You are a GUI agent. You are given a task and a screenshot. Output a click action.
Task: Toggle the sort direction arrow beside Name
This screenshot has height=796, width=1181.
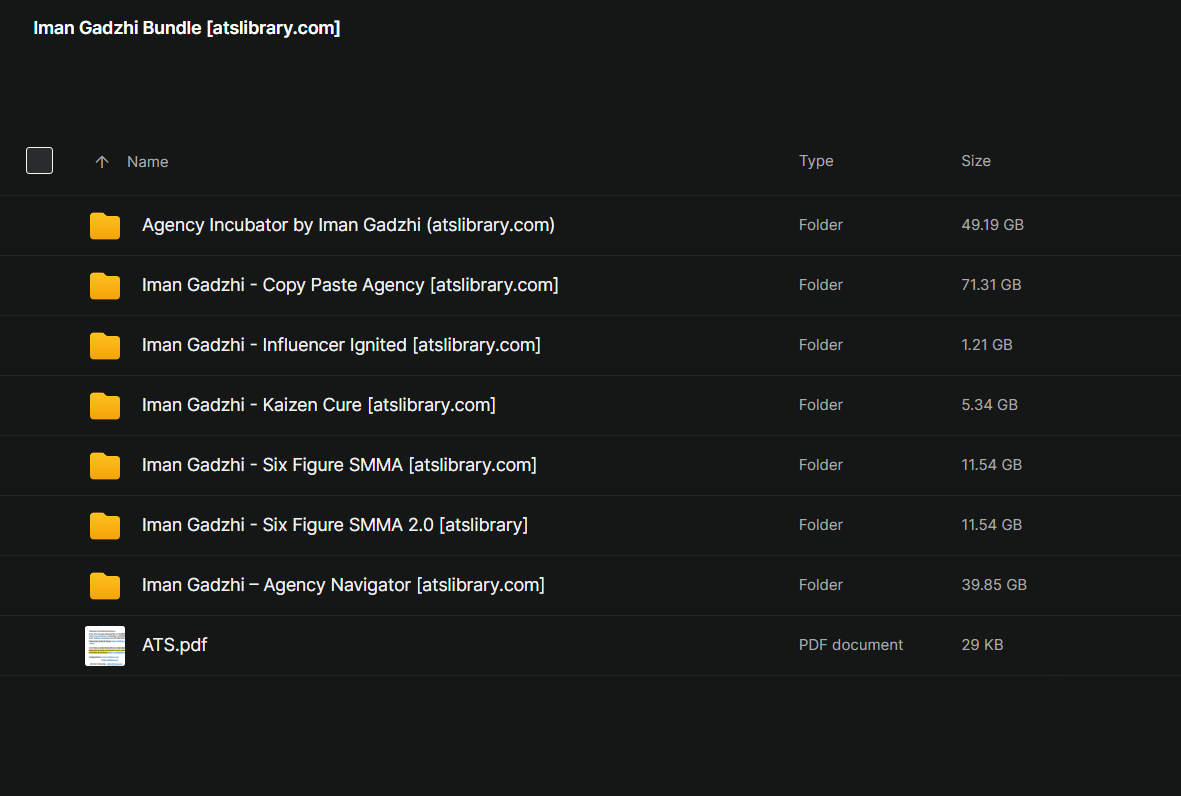(x=102, y=162)
